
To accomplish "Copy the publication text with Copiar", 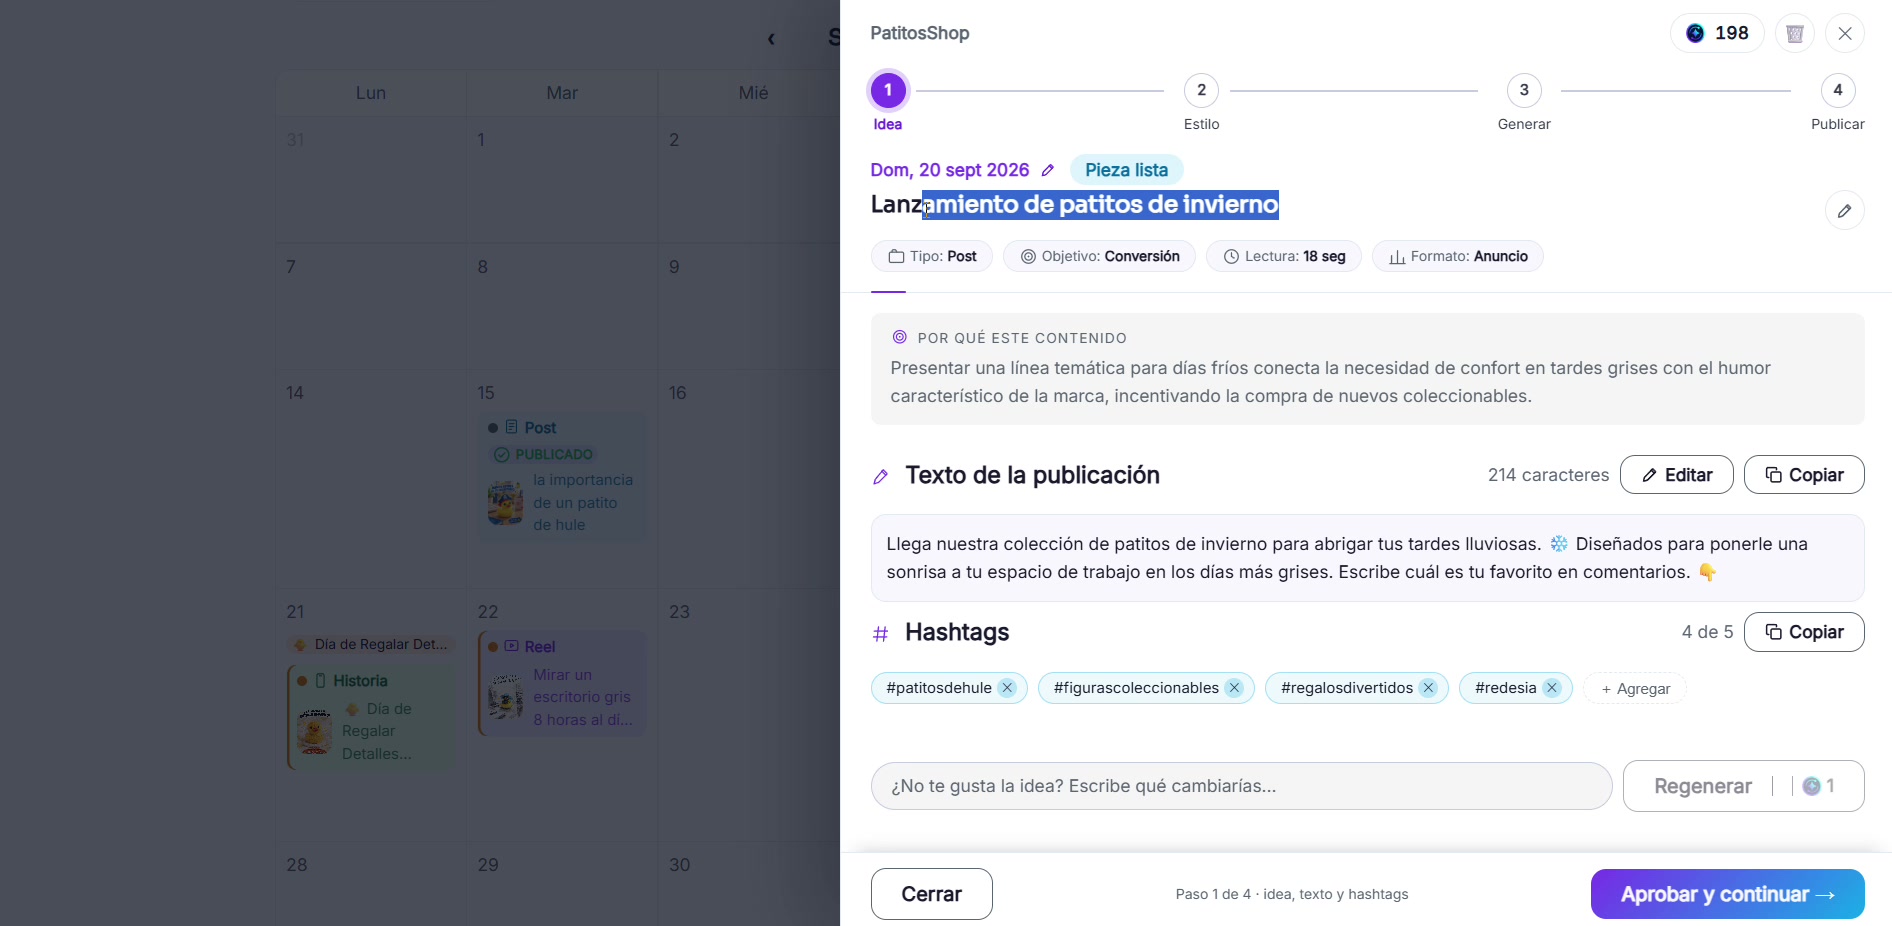I will click(1804, 475).
